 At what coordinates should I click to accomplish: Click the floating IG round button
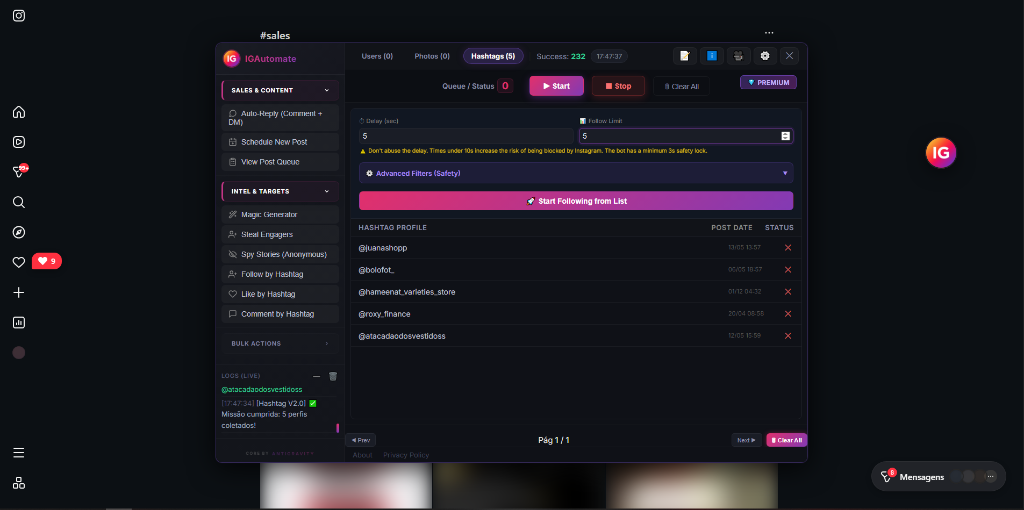click(941, 153)
